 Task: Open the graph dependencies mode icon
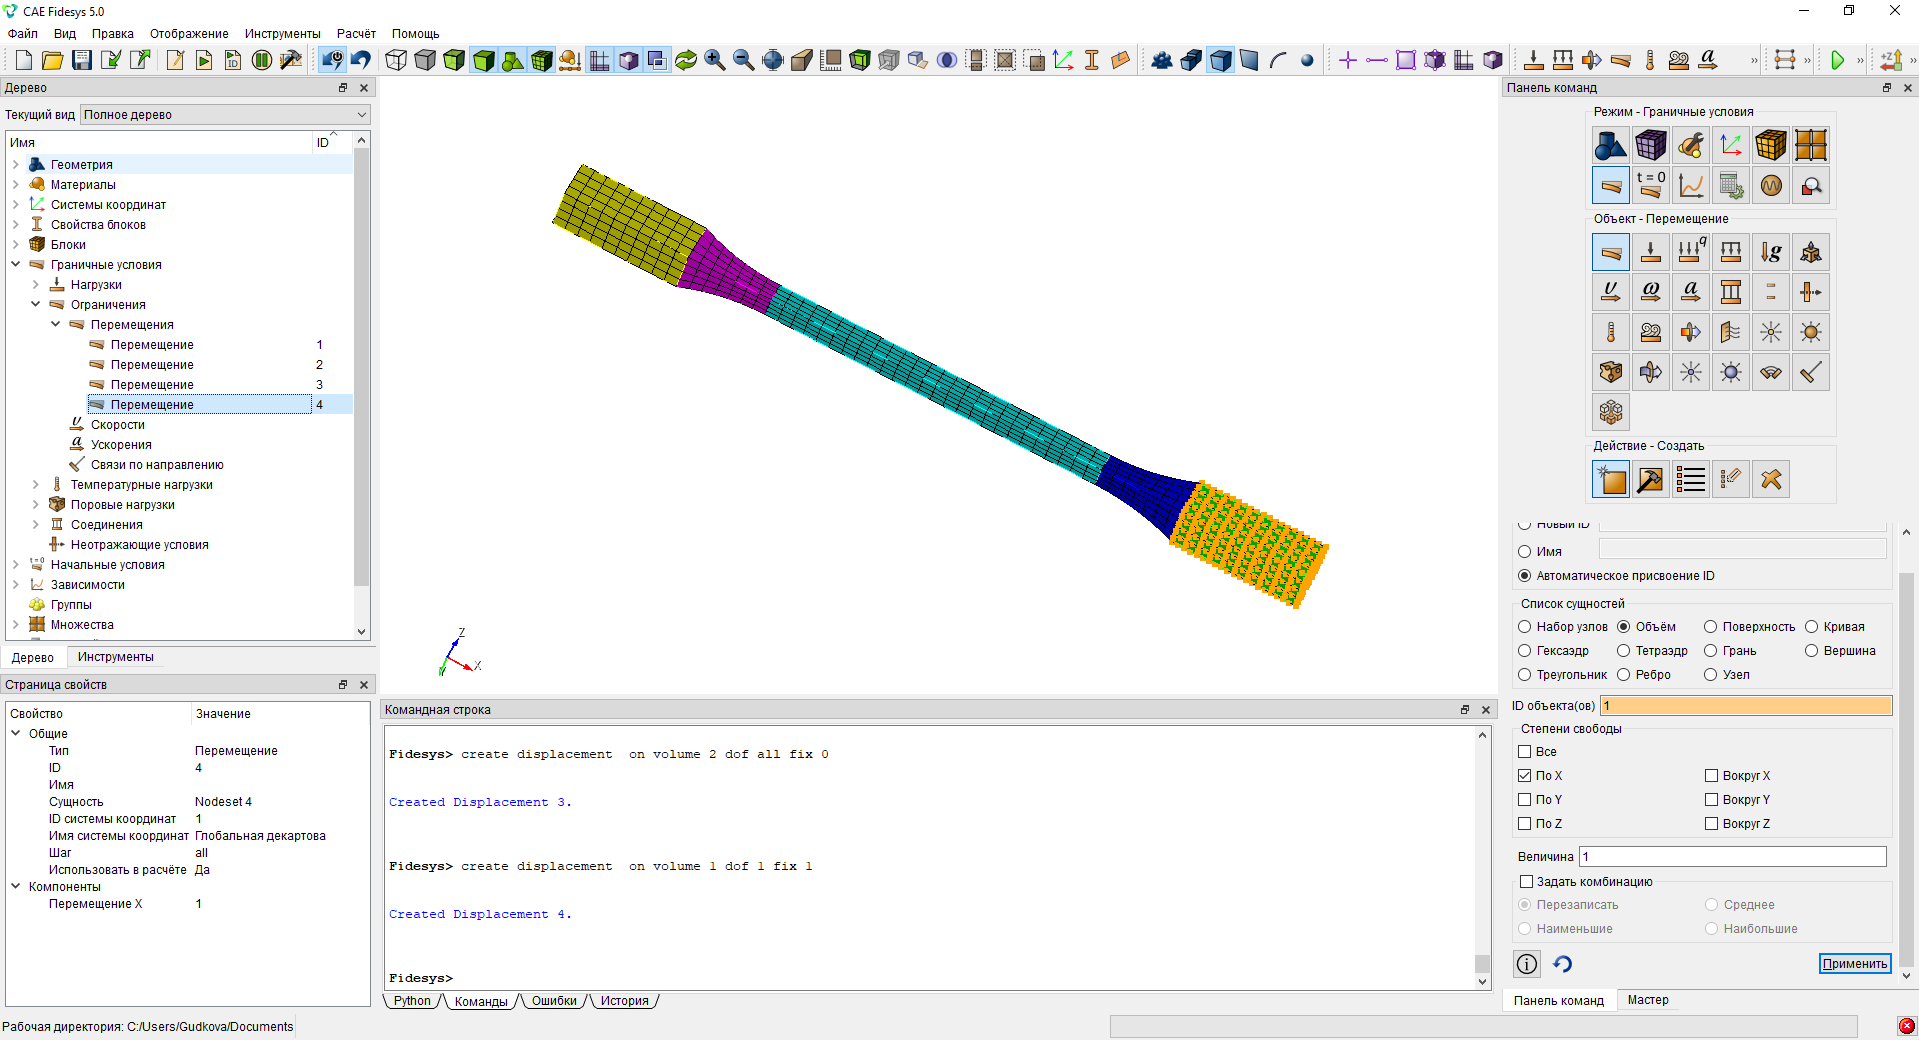pyautogui.click(x=1691, y=185)
